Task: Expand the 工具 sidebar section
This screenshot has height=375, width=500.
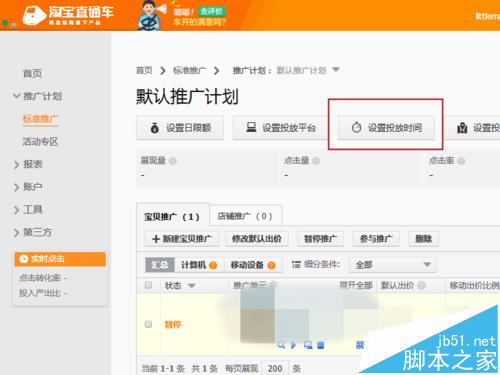Action: pos(28,210)
